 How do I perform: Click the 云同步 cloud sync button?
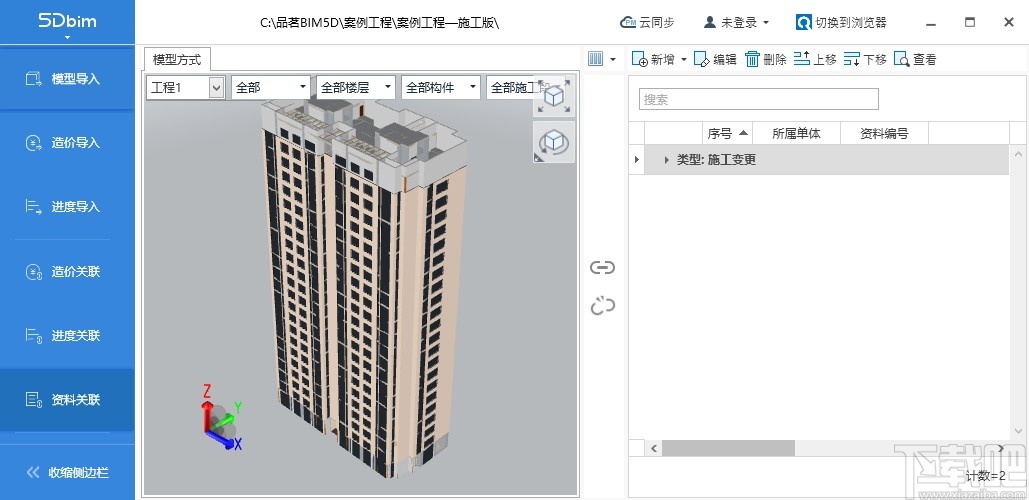647,22
